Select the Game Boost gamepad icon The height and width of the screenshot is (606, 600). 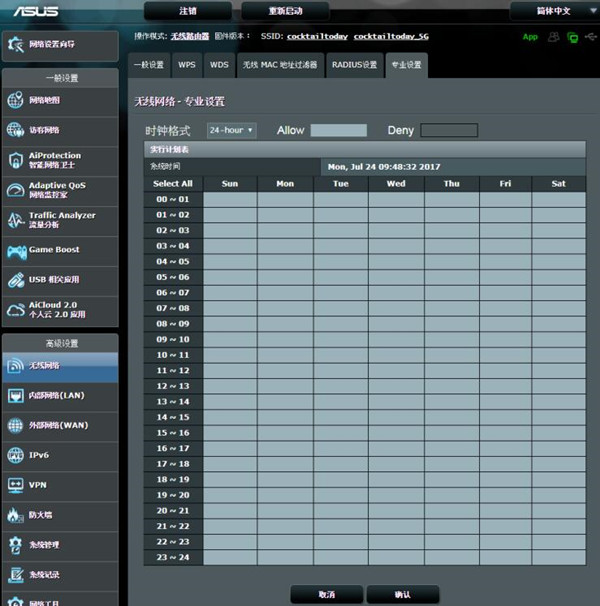(16, 250)
